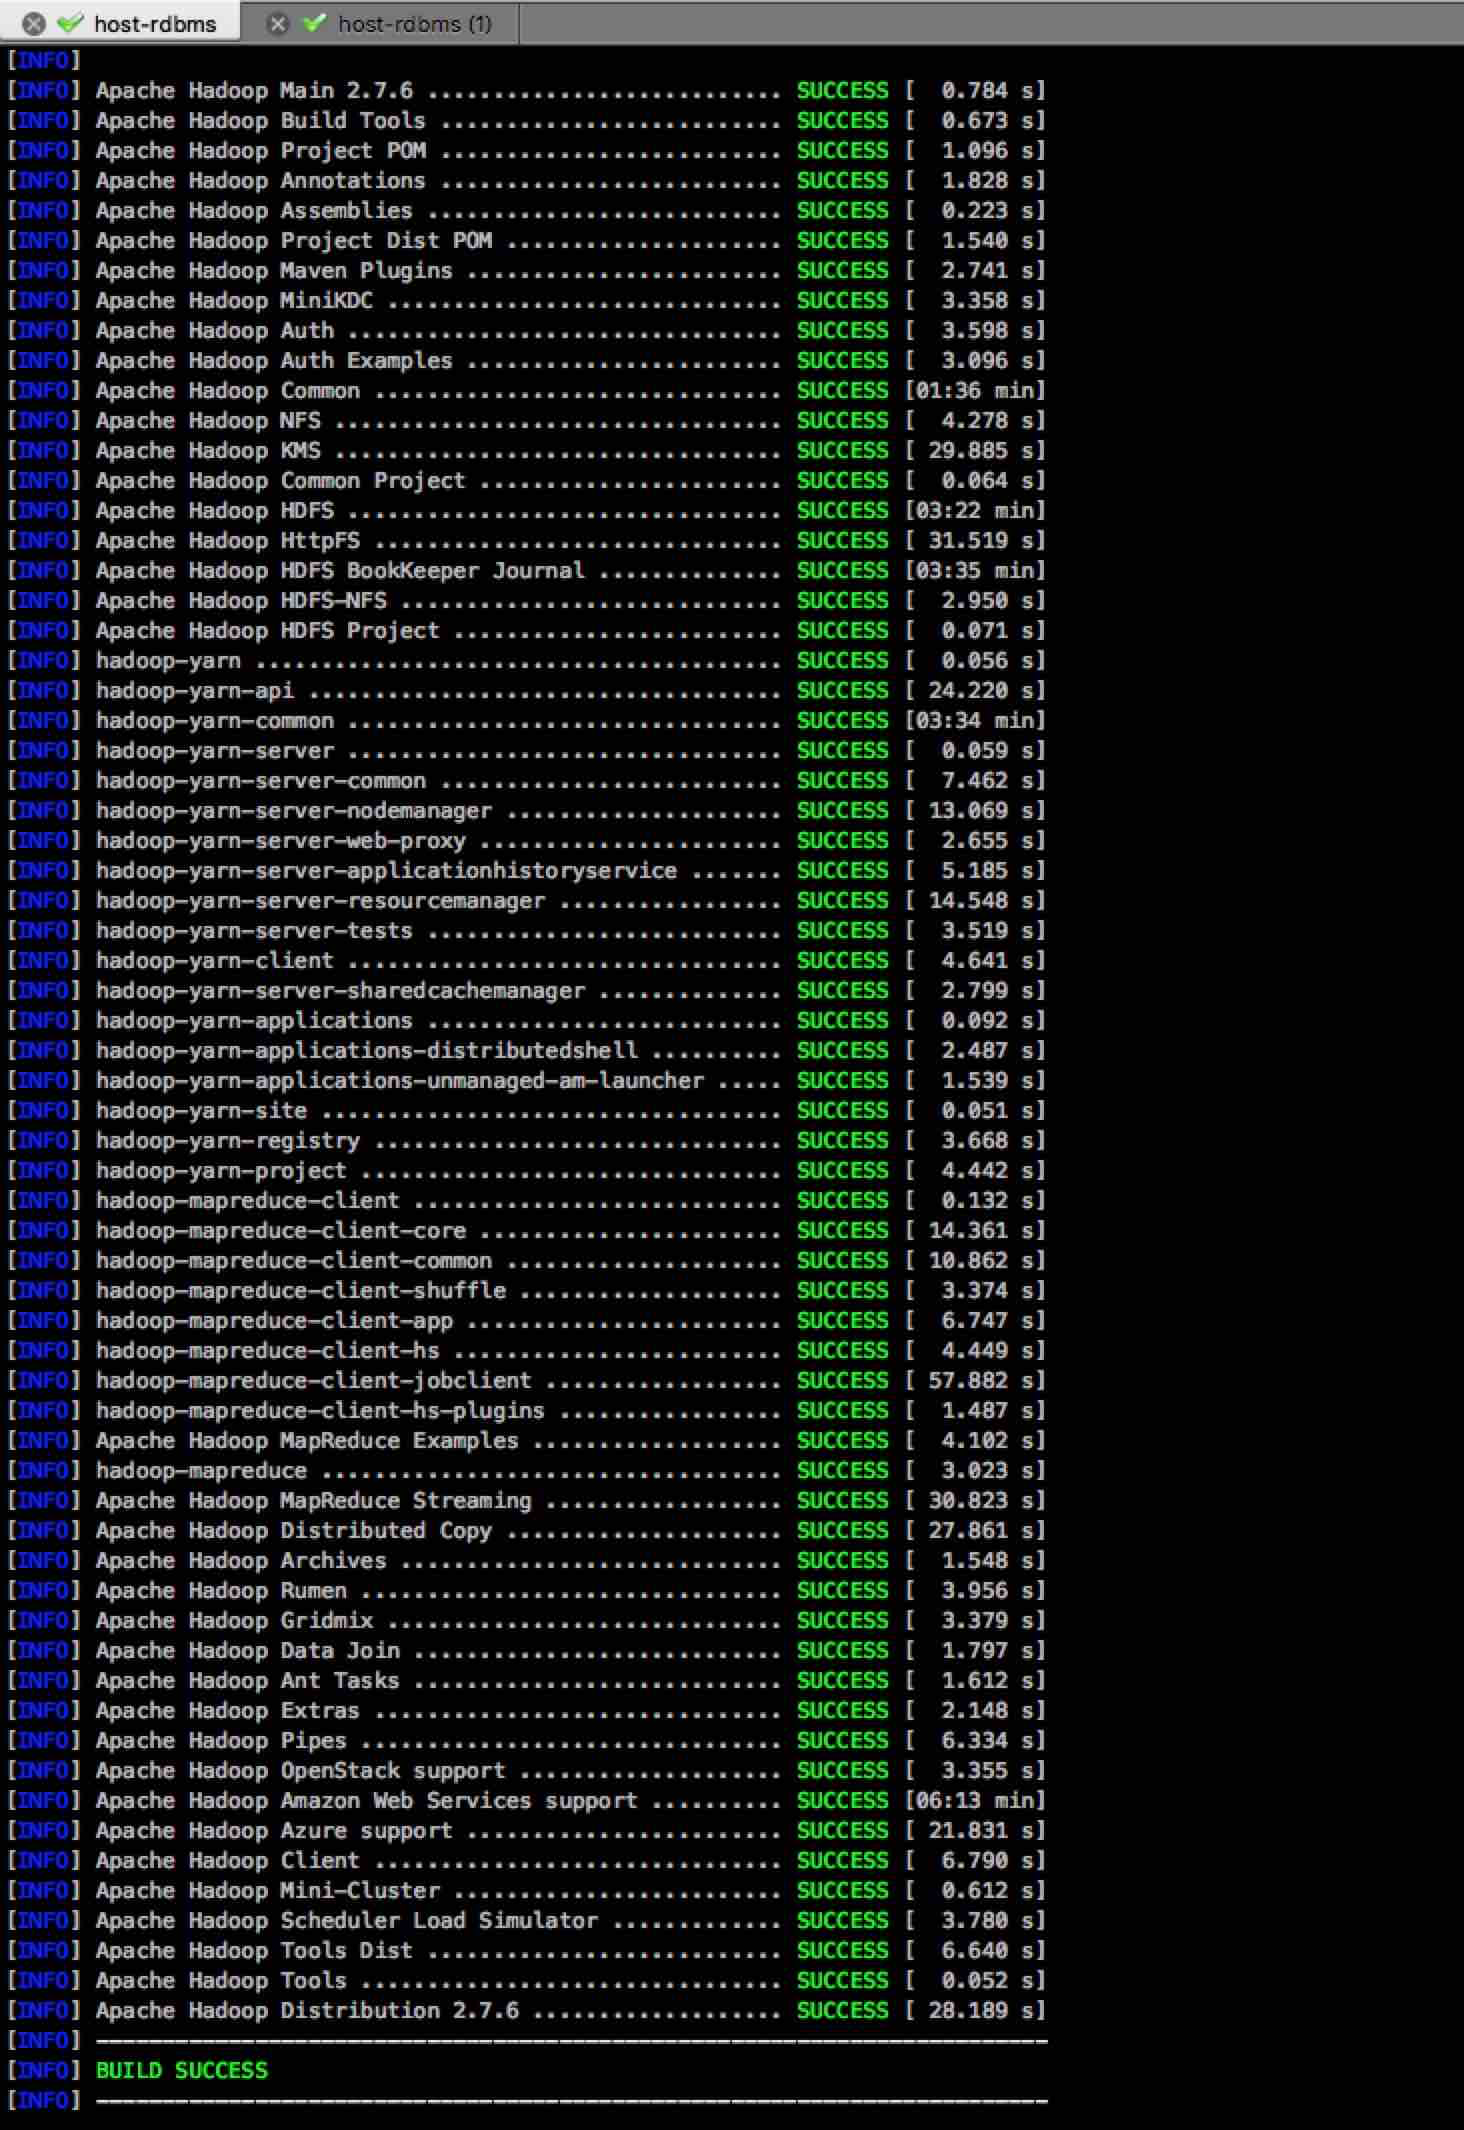Click green checkmark on host-rdbms (1) tab
Screen dimensions: 1464x2130
[315, 23]
